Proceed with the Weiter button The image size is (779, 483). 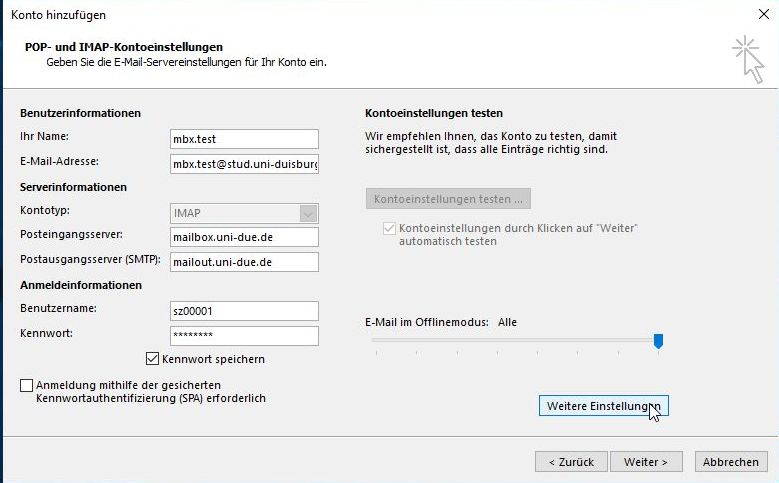[645, 462]
